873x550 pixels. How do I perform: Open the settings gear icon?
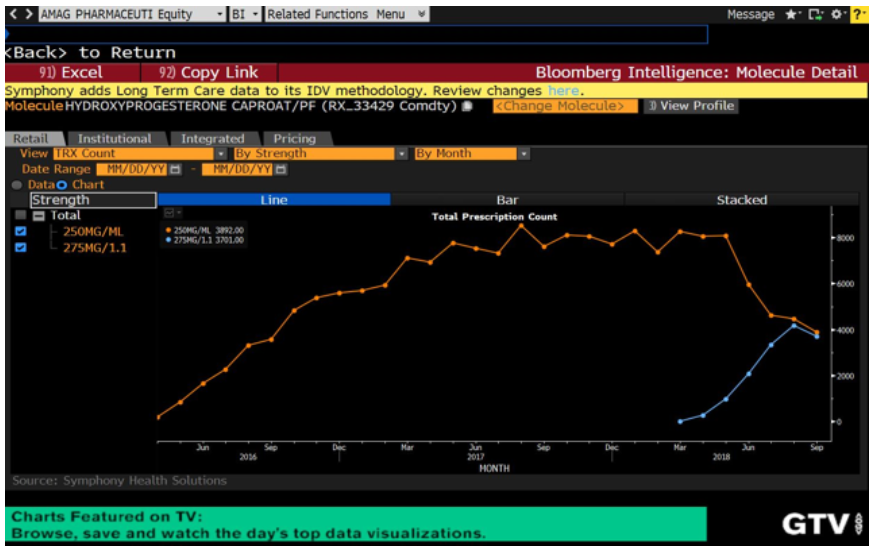click(837, 15)
